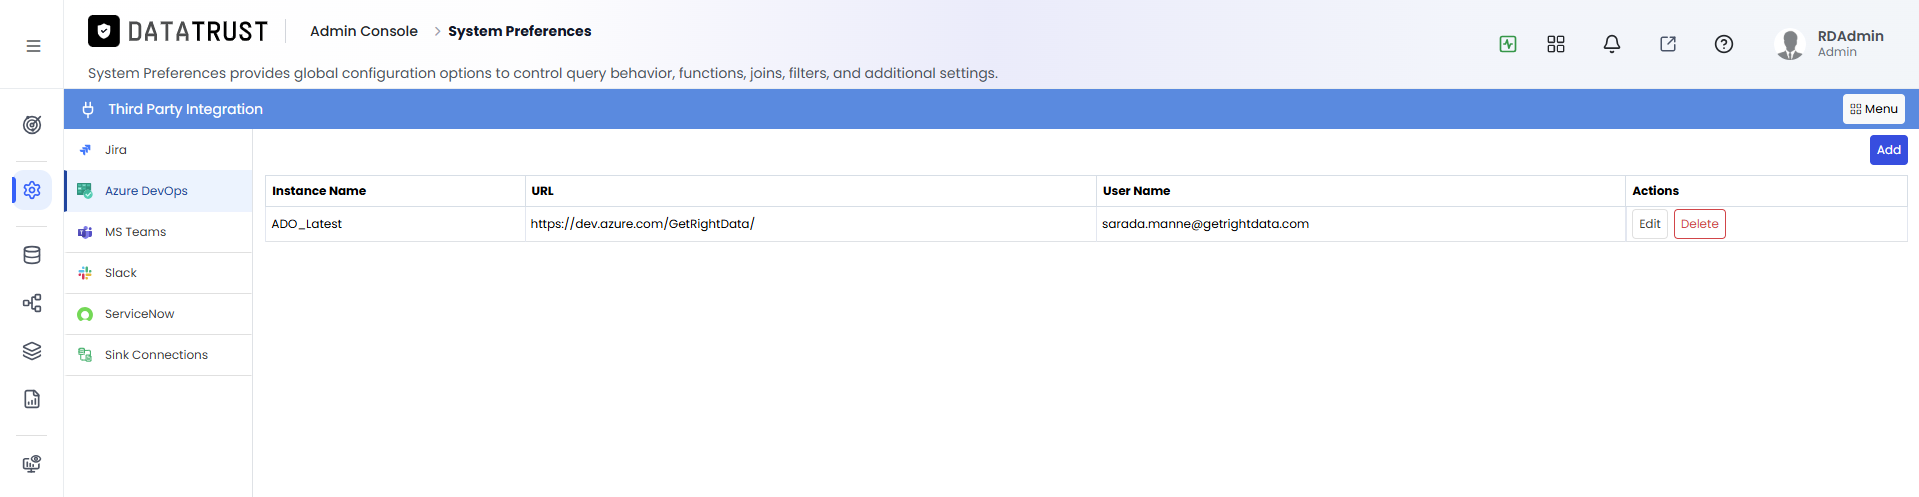
Task: Open Sink Connections section
Action: [158, 355]
